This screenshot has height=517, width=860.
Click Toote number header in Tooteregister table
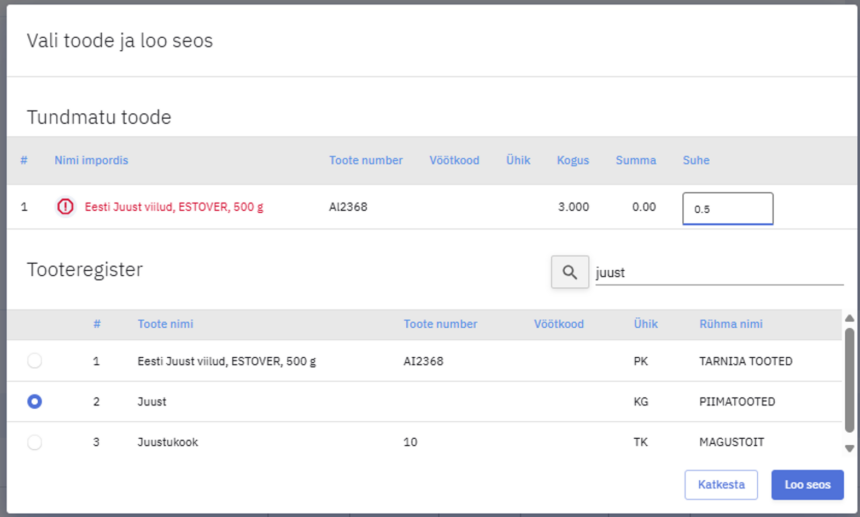coord(440,324)
